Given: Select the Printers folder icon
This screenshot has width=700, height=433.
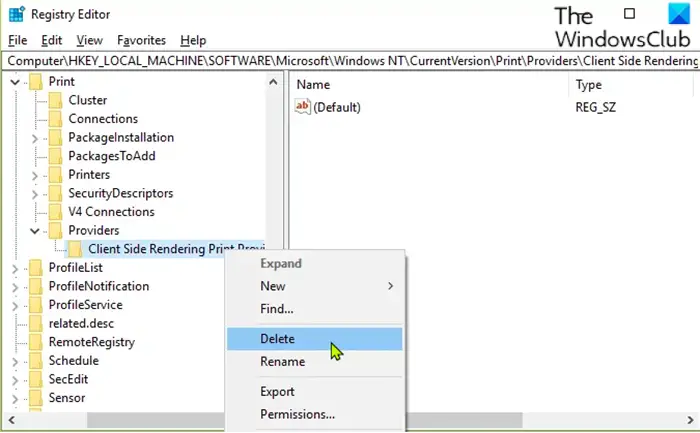Looking at the screenshot, I should click(x=55, y=175).
